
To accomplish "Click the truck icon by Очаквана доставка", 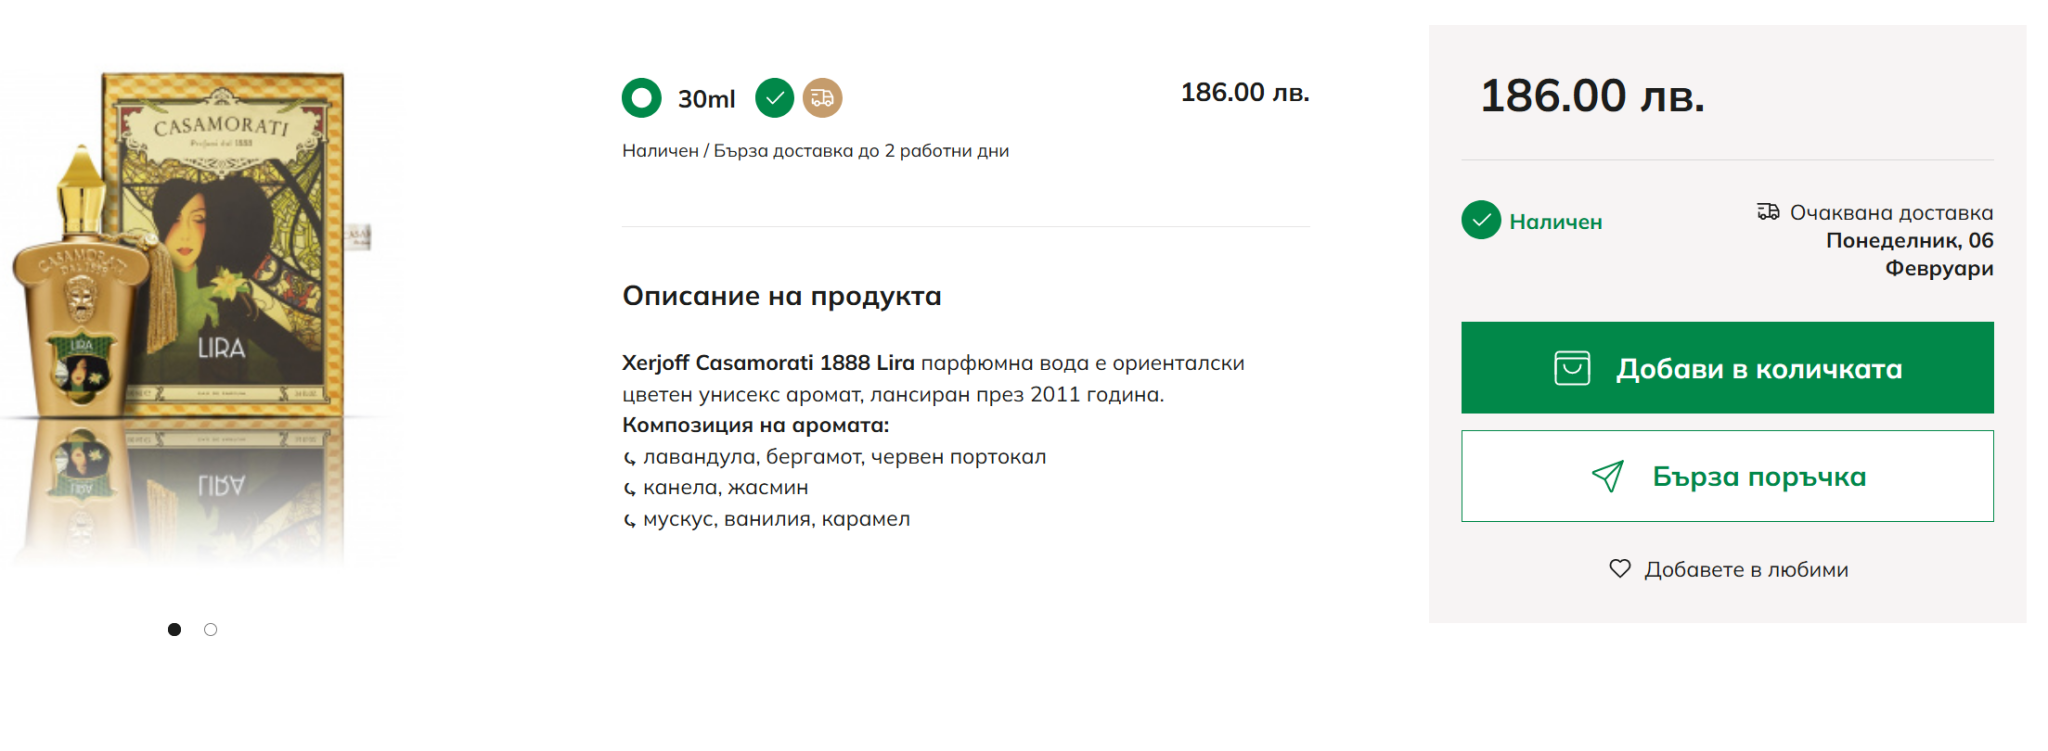I will (x=1768, y=212).
